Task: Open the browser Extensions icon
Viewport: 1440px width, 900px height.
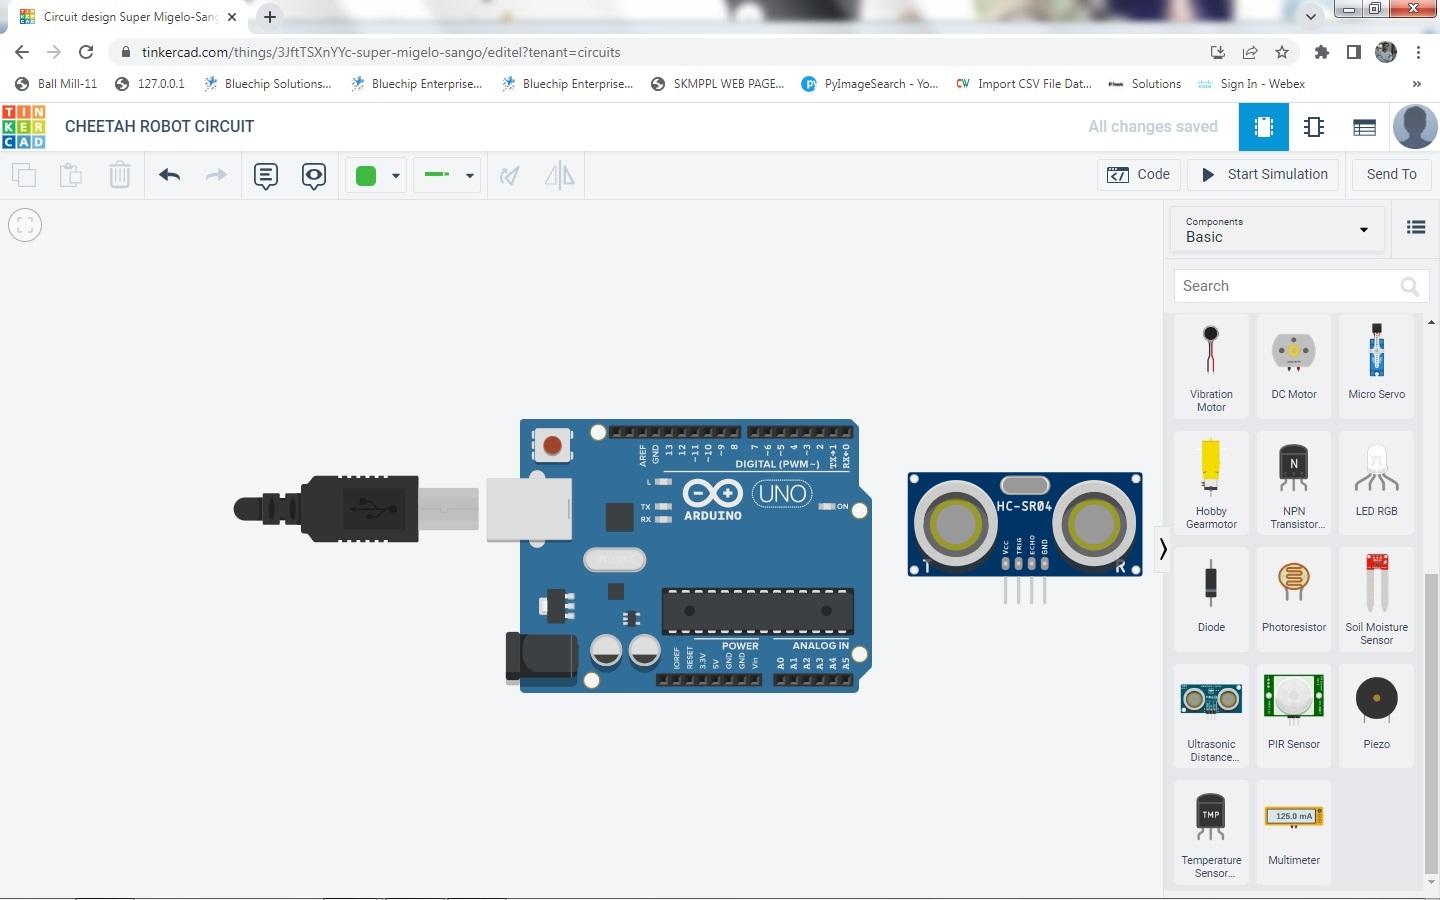Action: pos(1322,52)
